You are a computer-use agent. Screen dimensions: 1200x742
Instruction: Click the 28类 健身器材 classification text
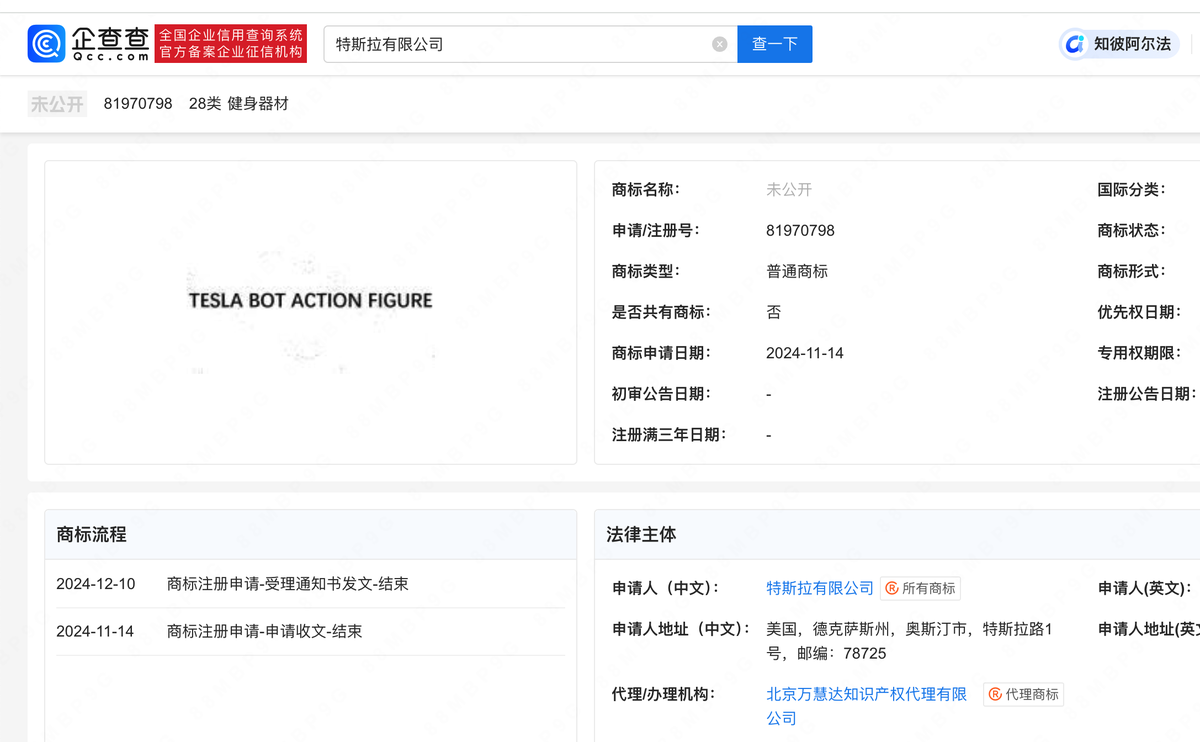tap(239, 103)
